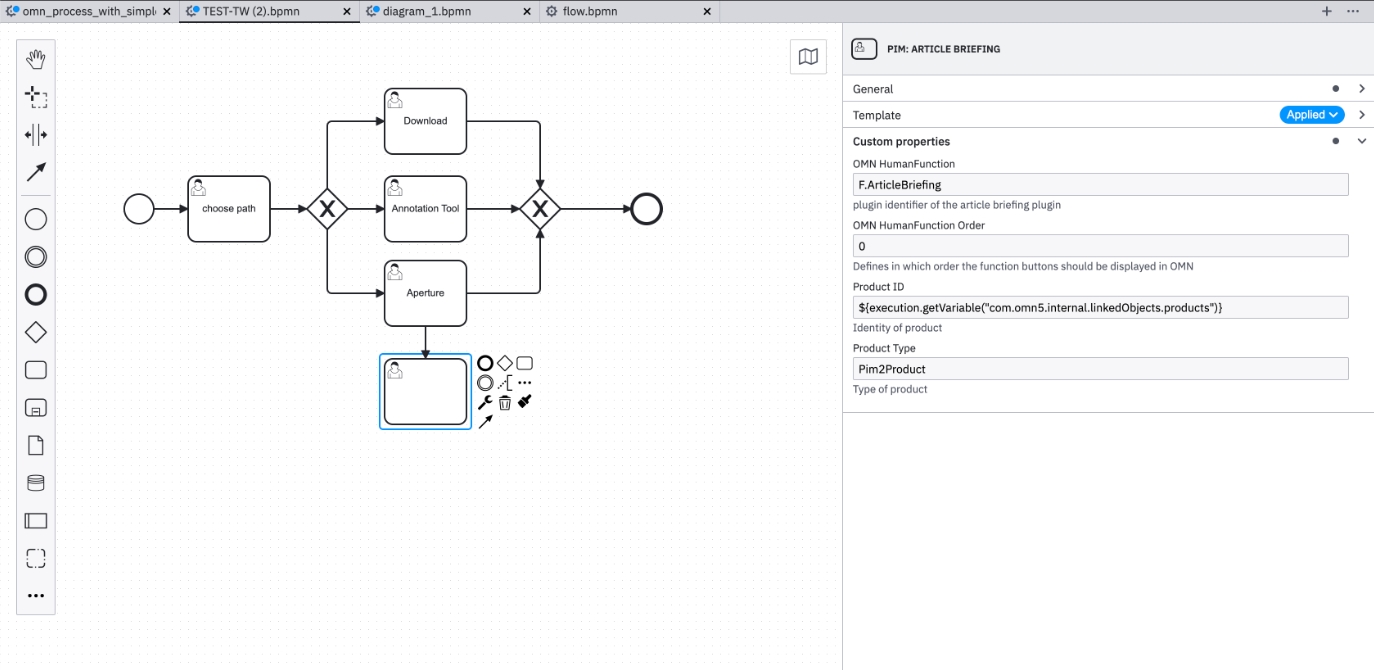The height and width of the screenshot is (670, 1374).
Task: Activate the hand tool in the palette
Action: [x=36, y=59]
